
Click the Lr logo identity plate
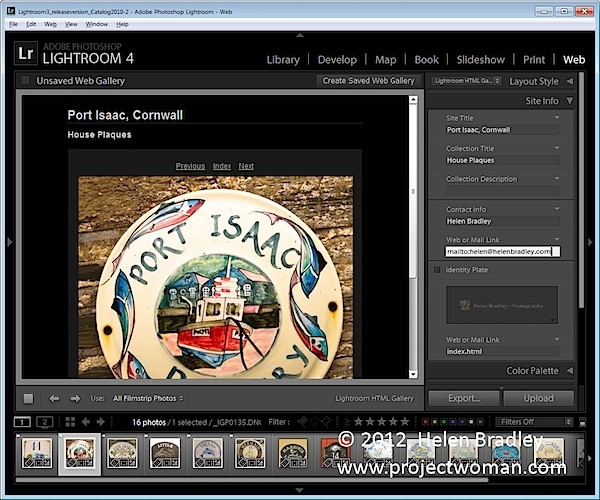coord(26,53)
